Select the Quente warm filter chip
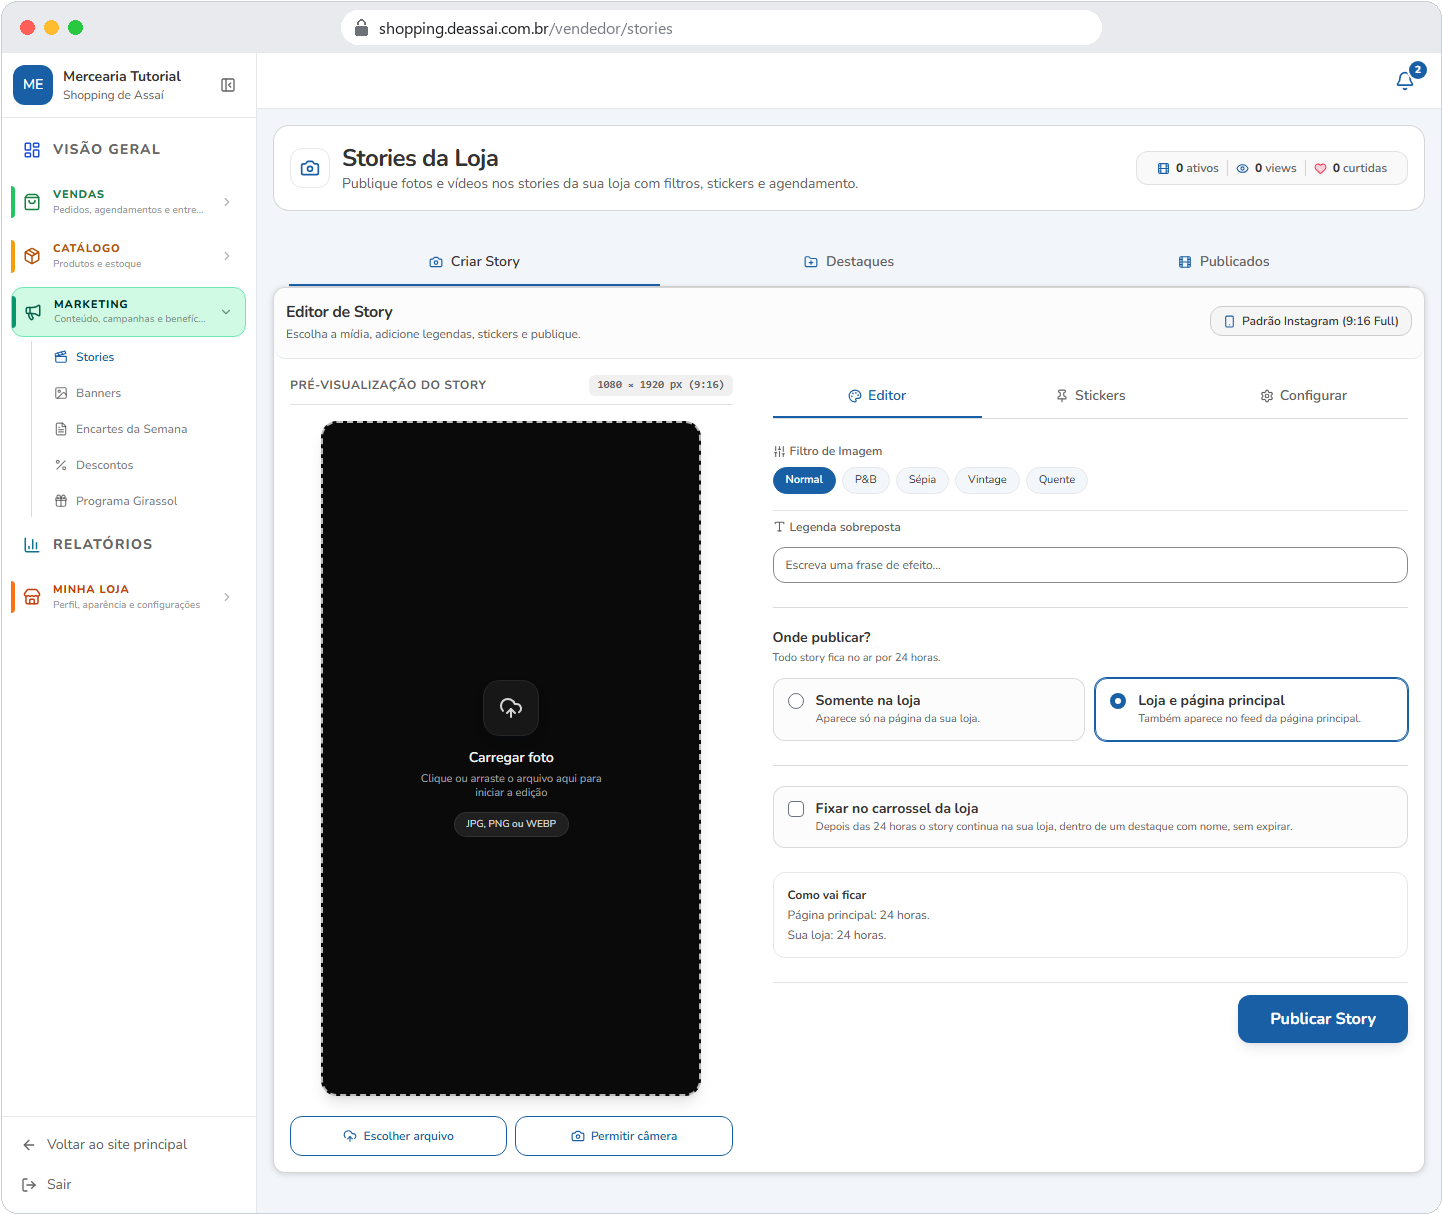This screenshot has width=1442, height=1214. pyautogui.click(x=1057, y=480)
